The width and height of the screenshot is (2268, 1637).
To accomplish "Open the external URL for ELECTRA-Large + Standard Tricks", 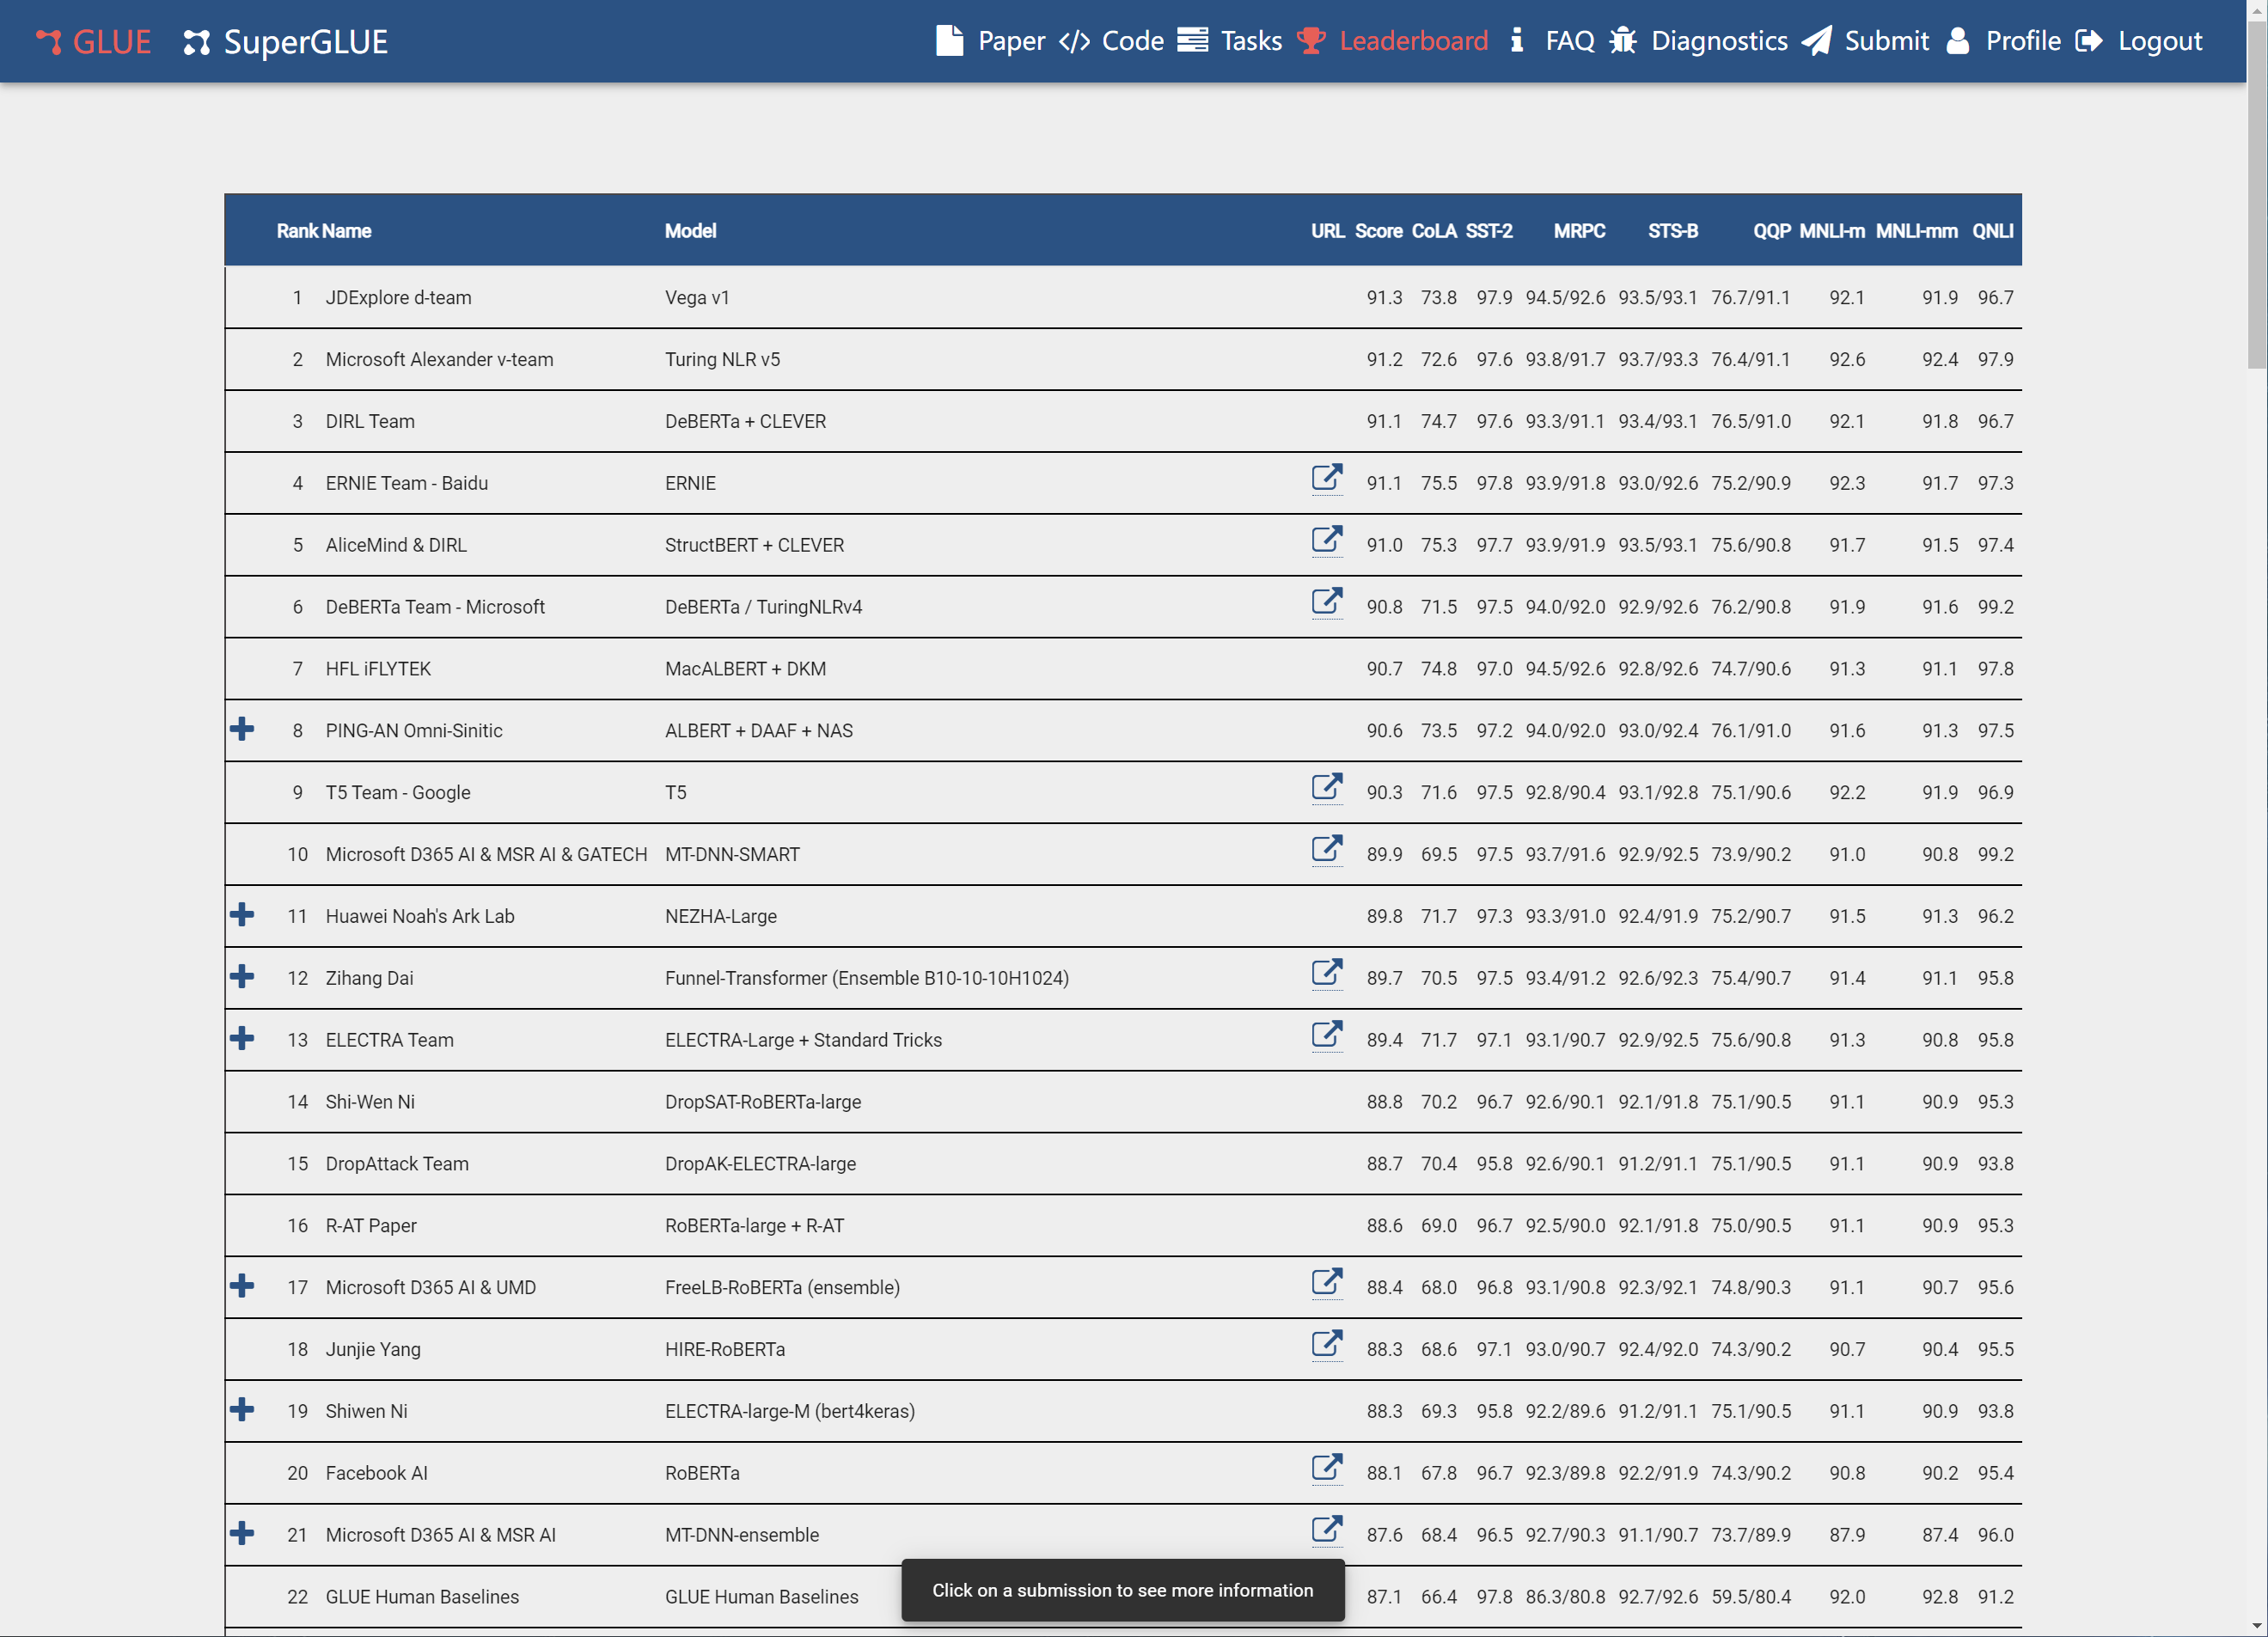I will pos(1327,1036).
